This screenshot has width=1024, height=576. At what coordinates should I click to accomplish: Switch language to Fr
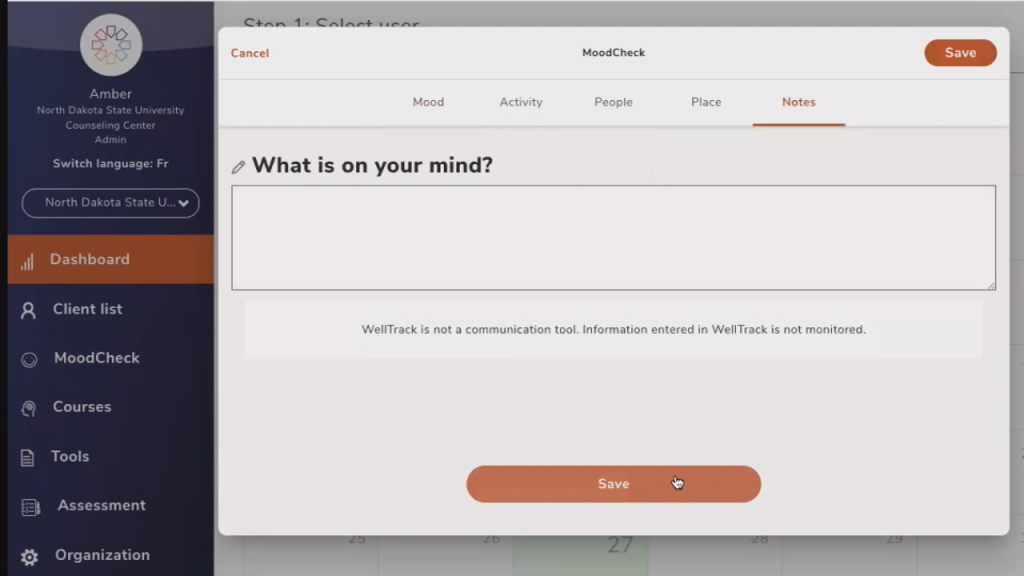point(110,164)
